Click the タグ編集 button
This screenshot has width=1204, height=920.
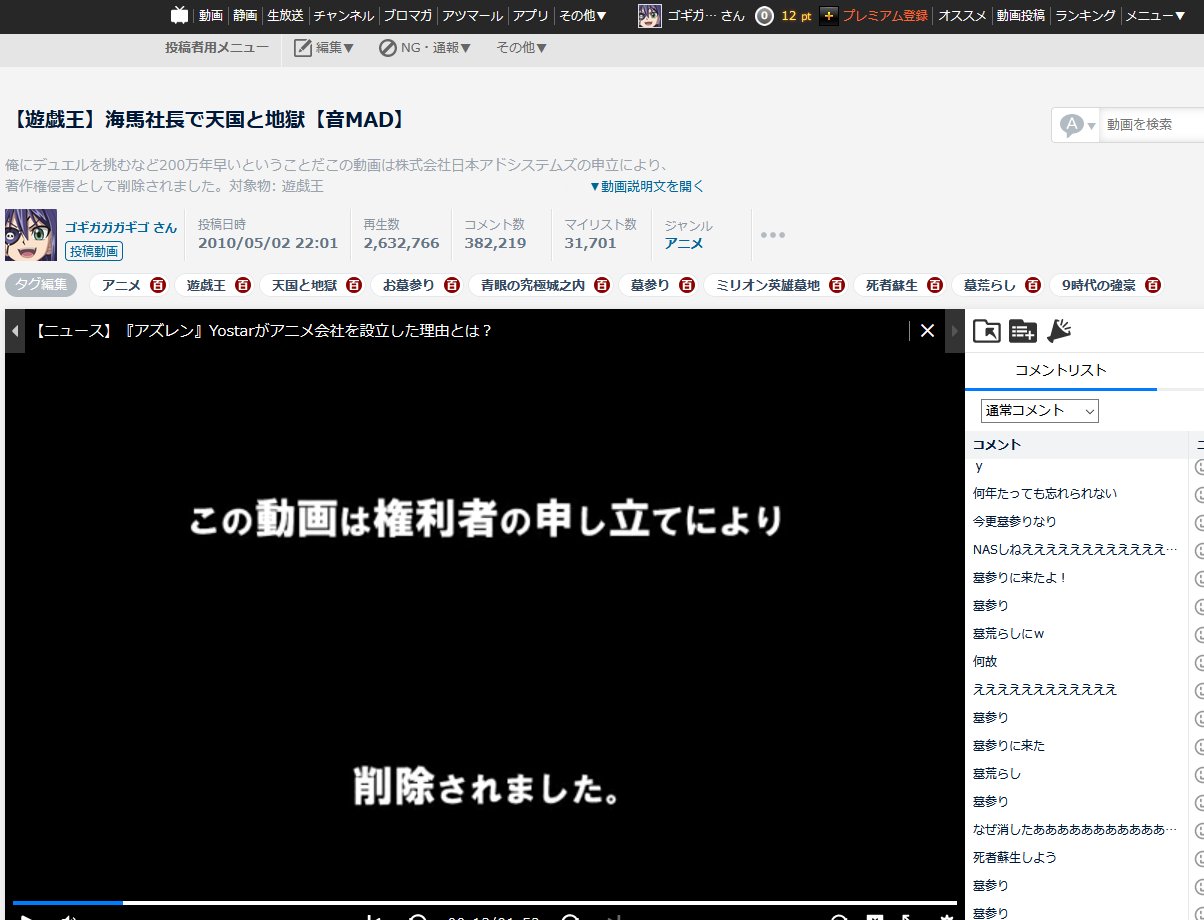point(41,284)
